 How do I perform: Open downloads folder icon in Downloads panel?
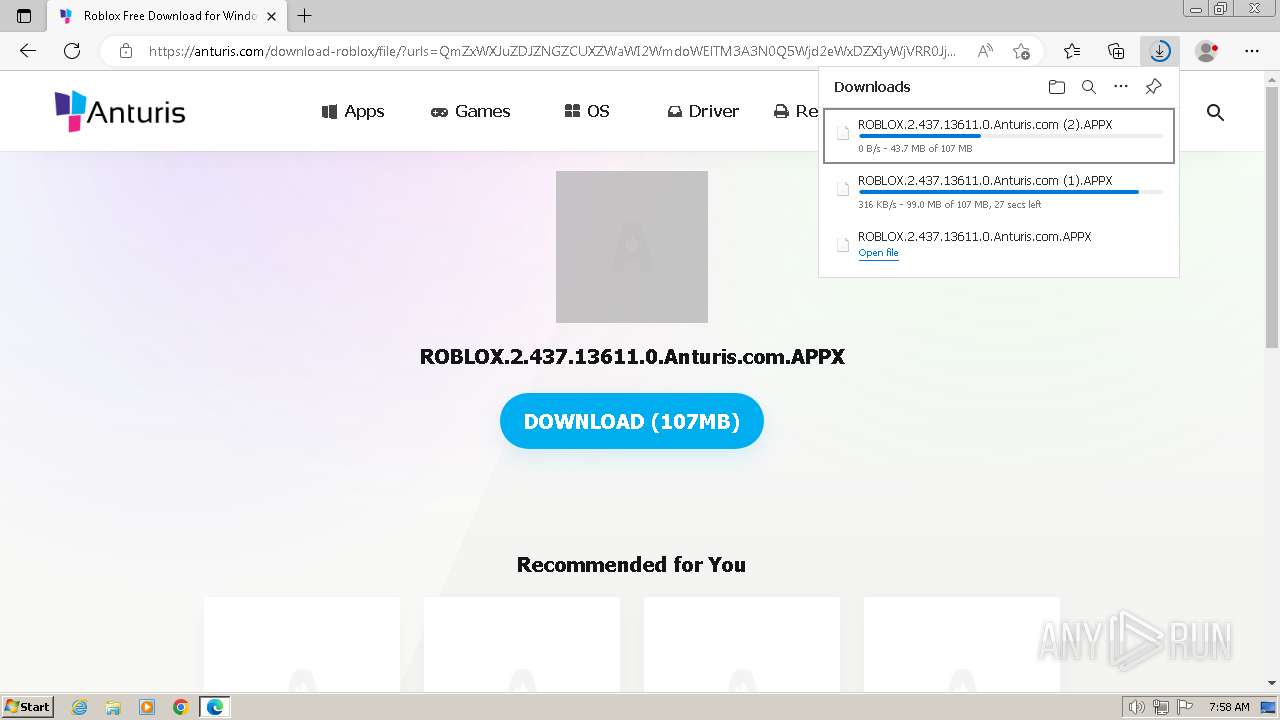pos(1057,87)
